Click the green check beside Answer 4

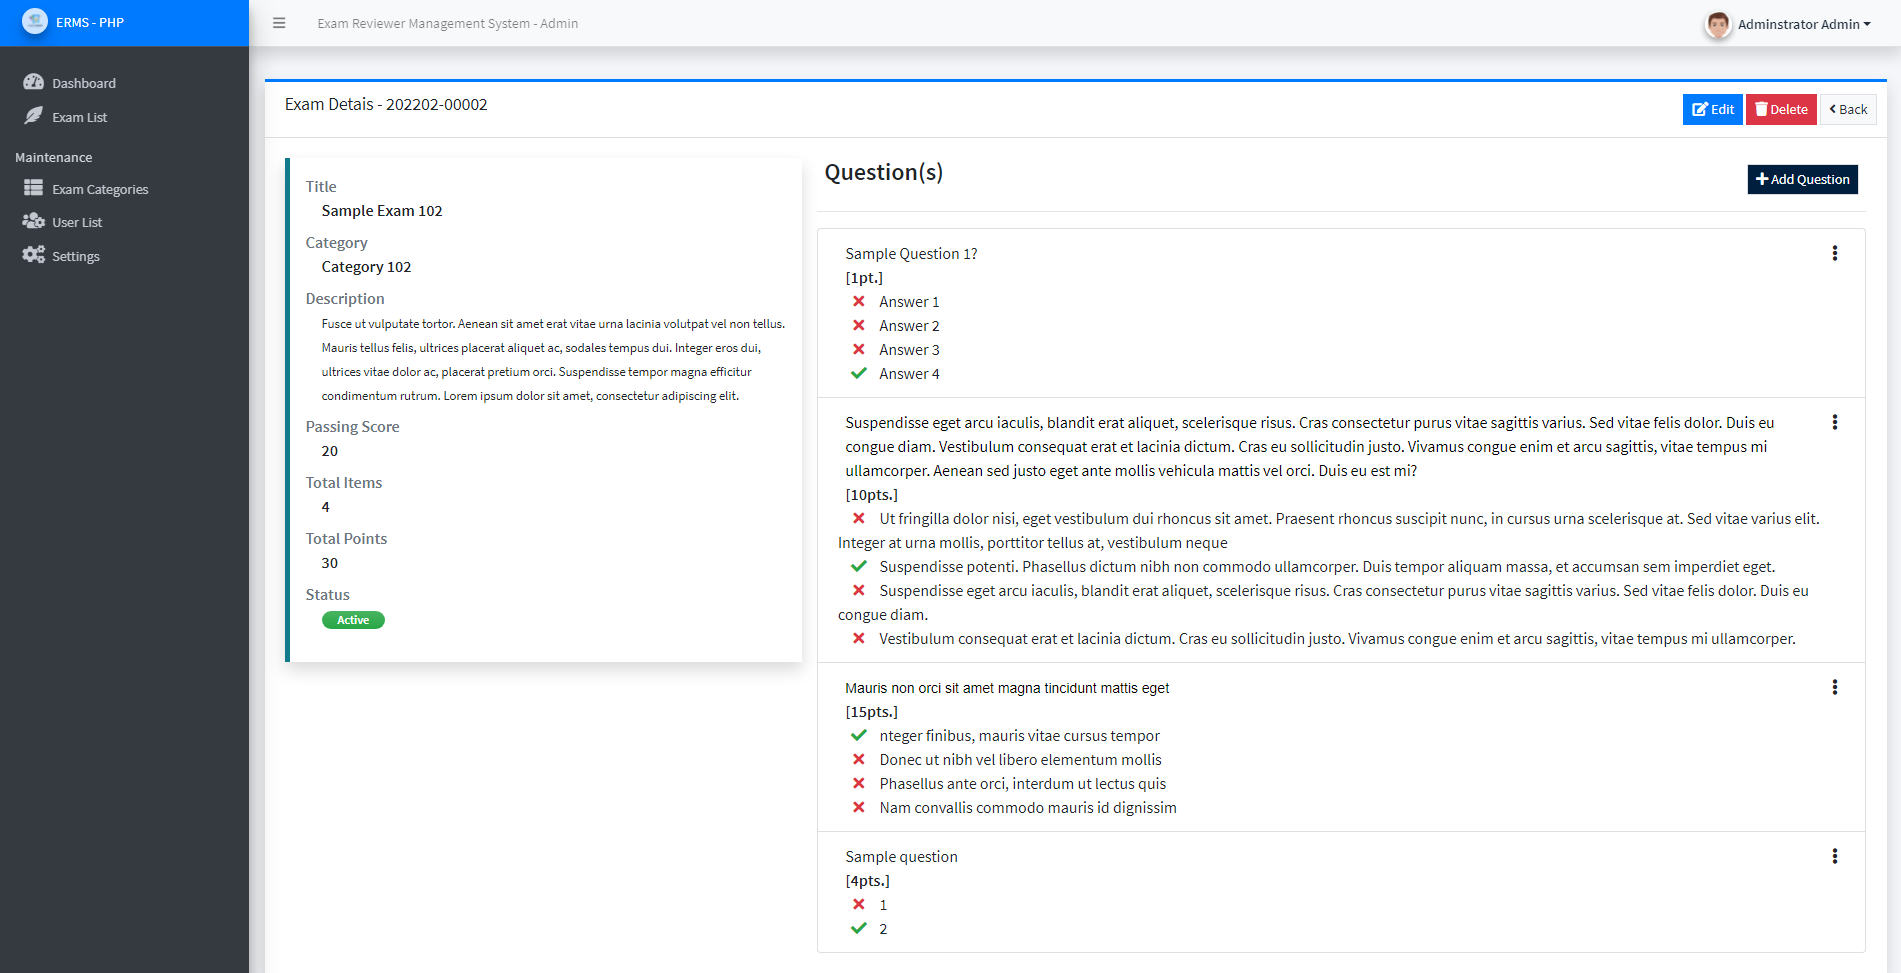pyautogui.click(x=859, y=374)
